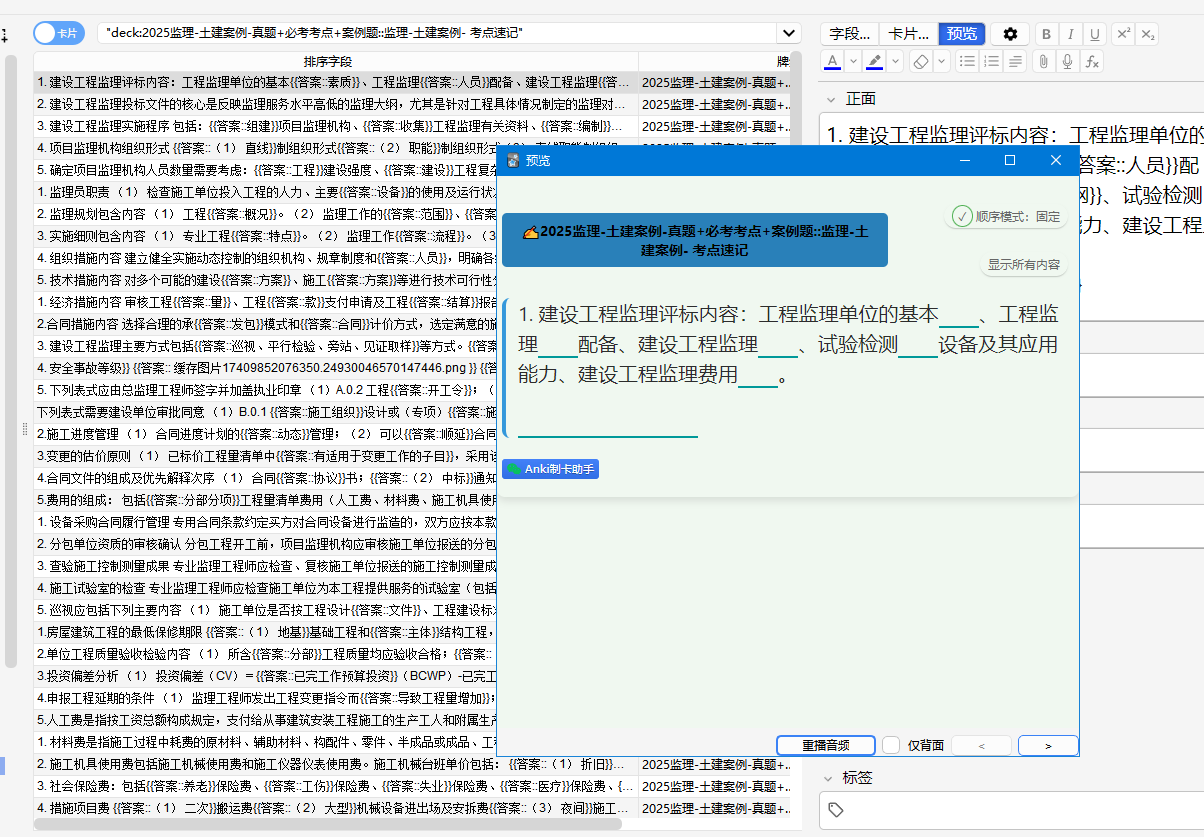The width and height of the screenshot is (1204, 837).
Task: Select row '4. 安全事故等级'
Action: [265, 367]
